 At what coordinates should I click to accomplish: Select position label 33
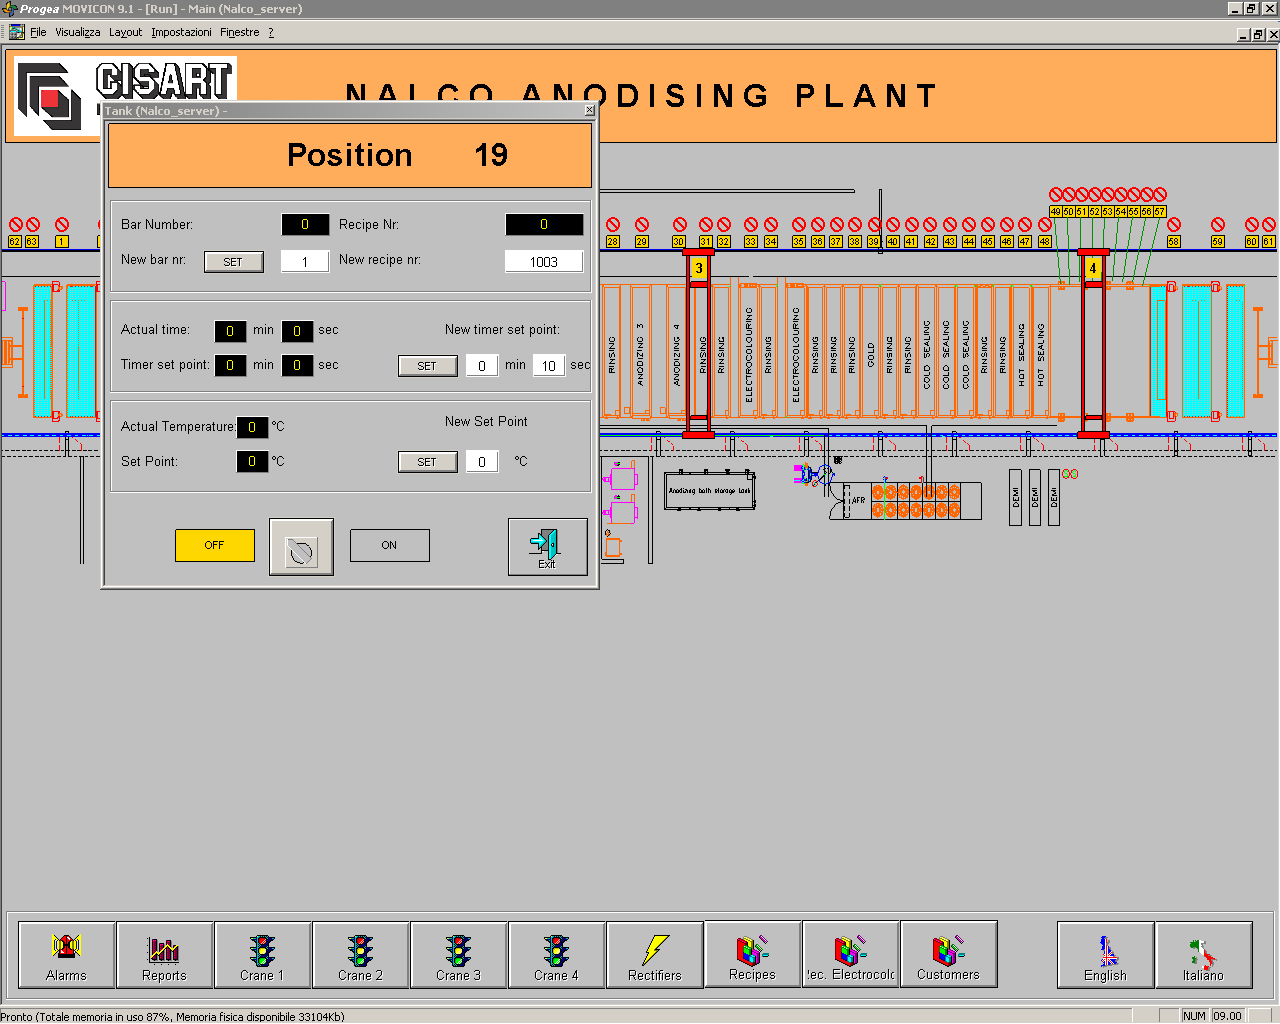click(751, 242)
